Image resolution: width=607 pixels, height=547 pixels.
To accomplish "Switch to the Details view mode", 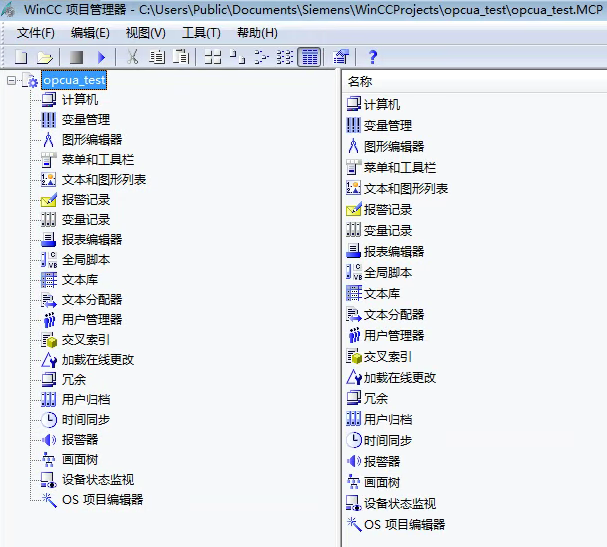I will pos(309,57).
